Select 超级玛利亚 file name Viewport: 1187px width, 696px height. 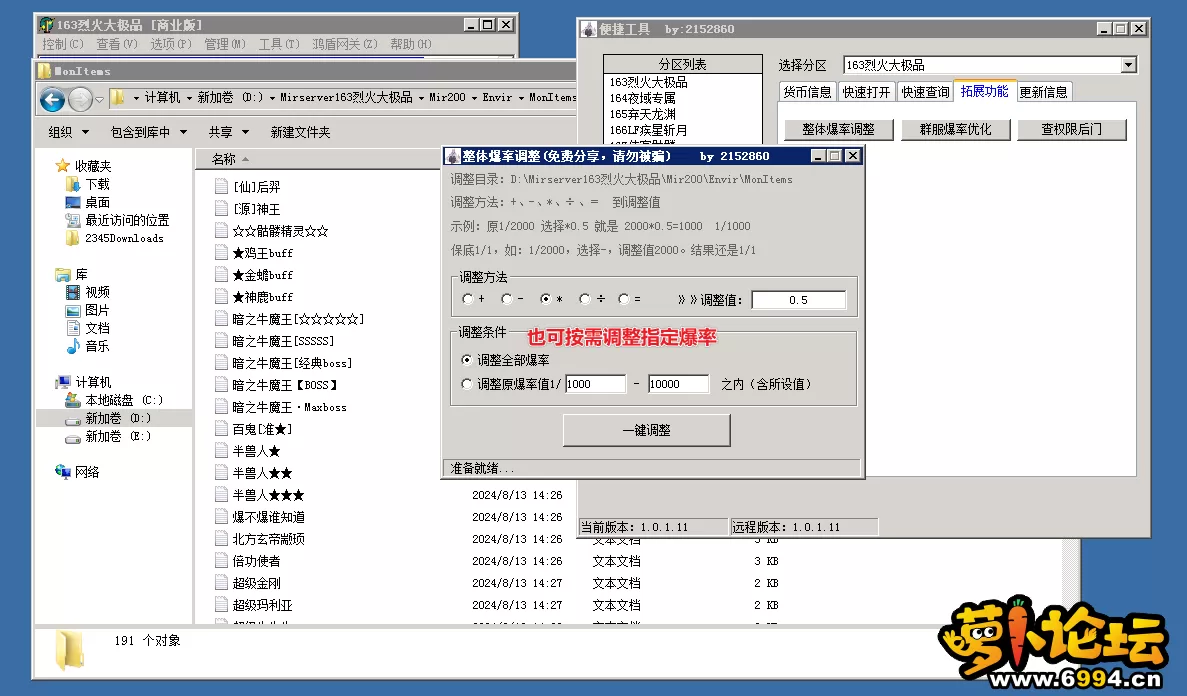[x=262, y=605]
